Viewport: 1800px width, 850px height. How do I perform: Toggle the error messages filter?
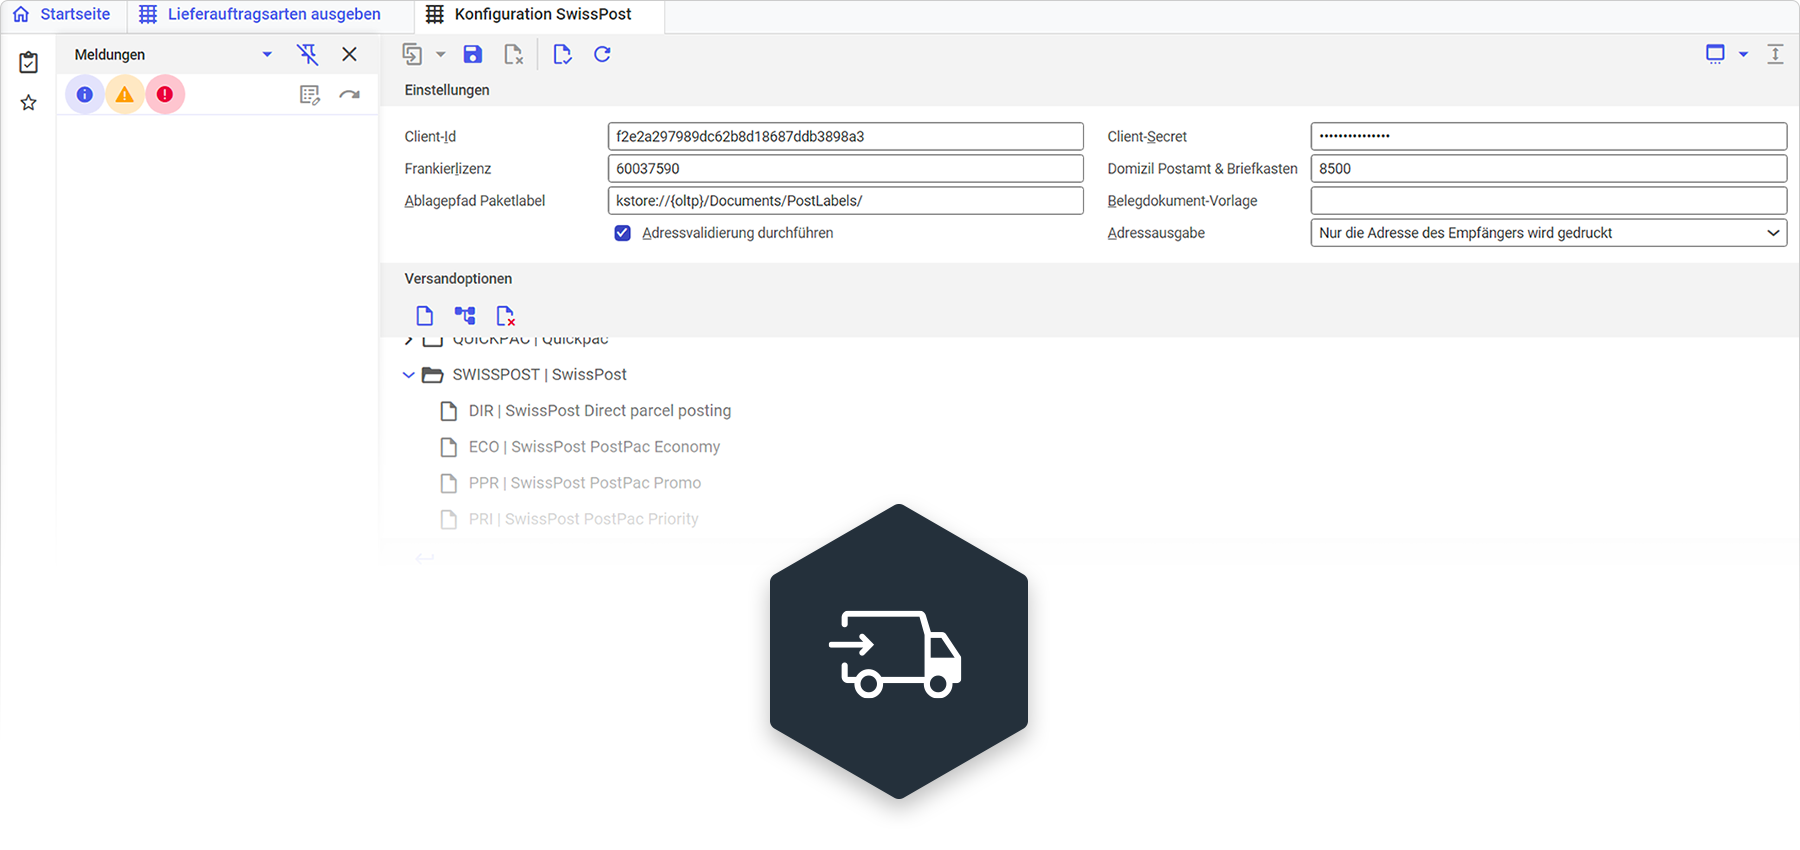click(x=165, y=95)
